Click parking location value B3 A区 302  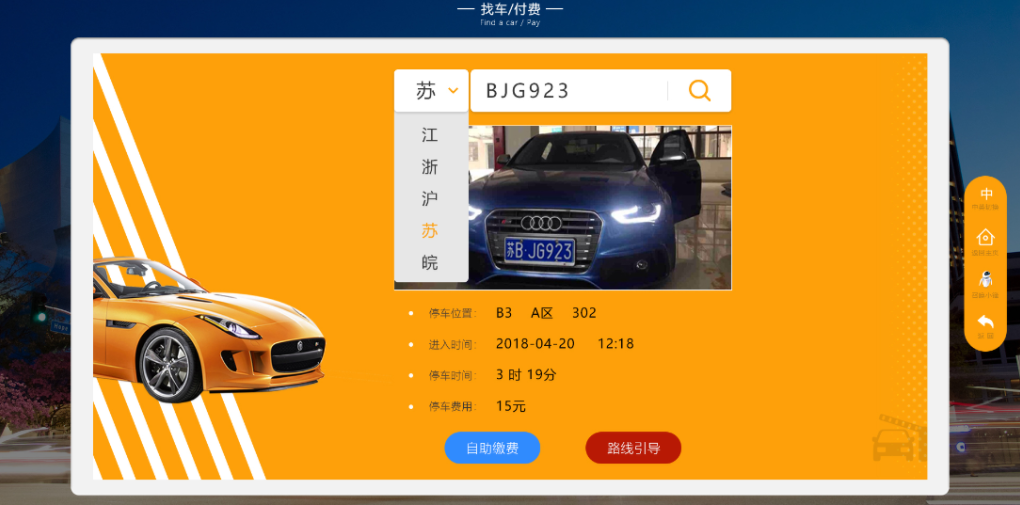[x=546, y=313]
